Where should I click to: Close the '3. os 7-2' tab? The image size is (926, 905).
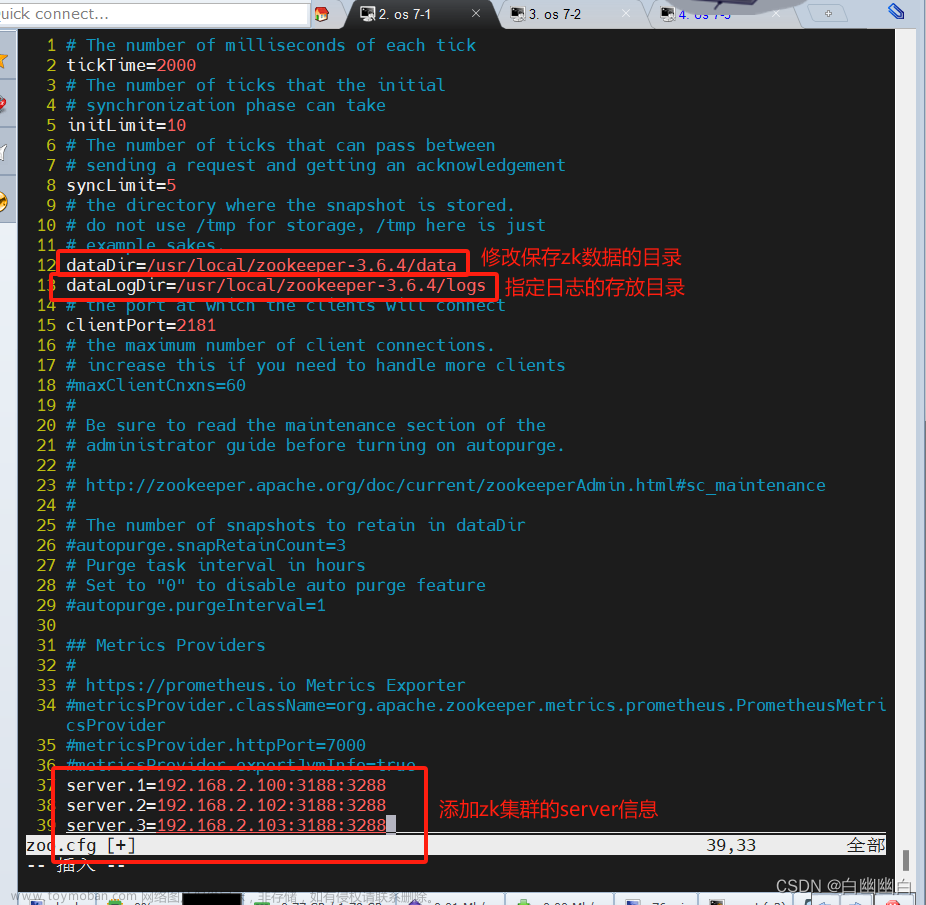pyautogui.click(x=625, y=13)
